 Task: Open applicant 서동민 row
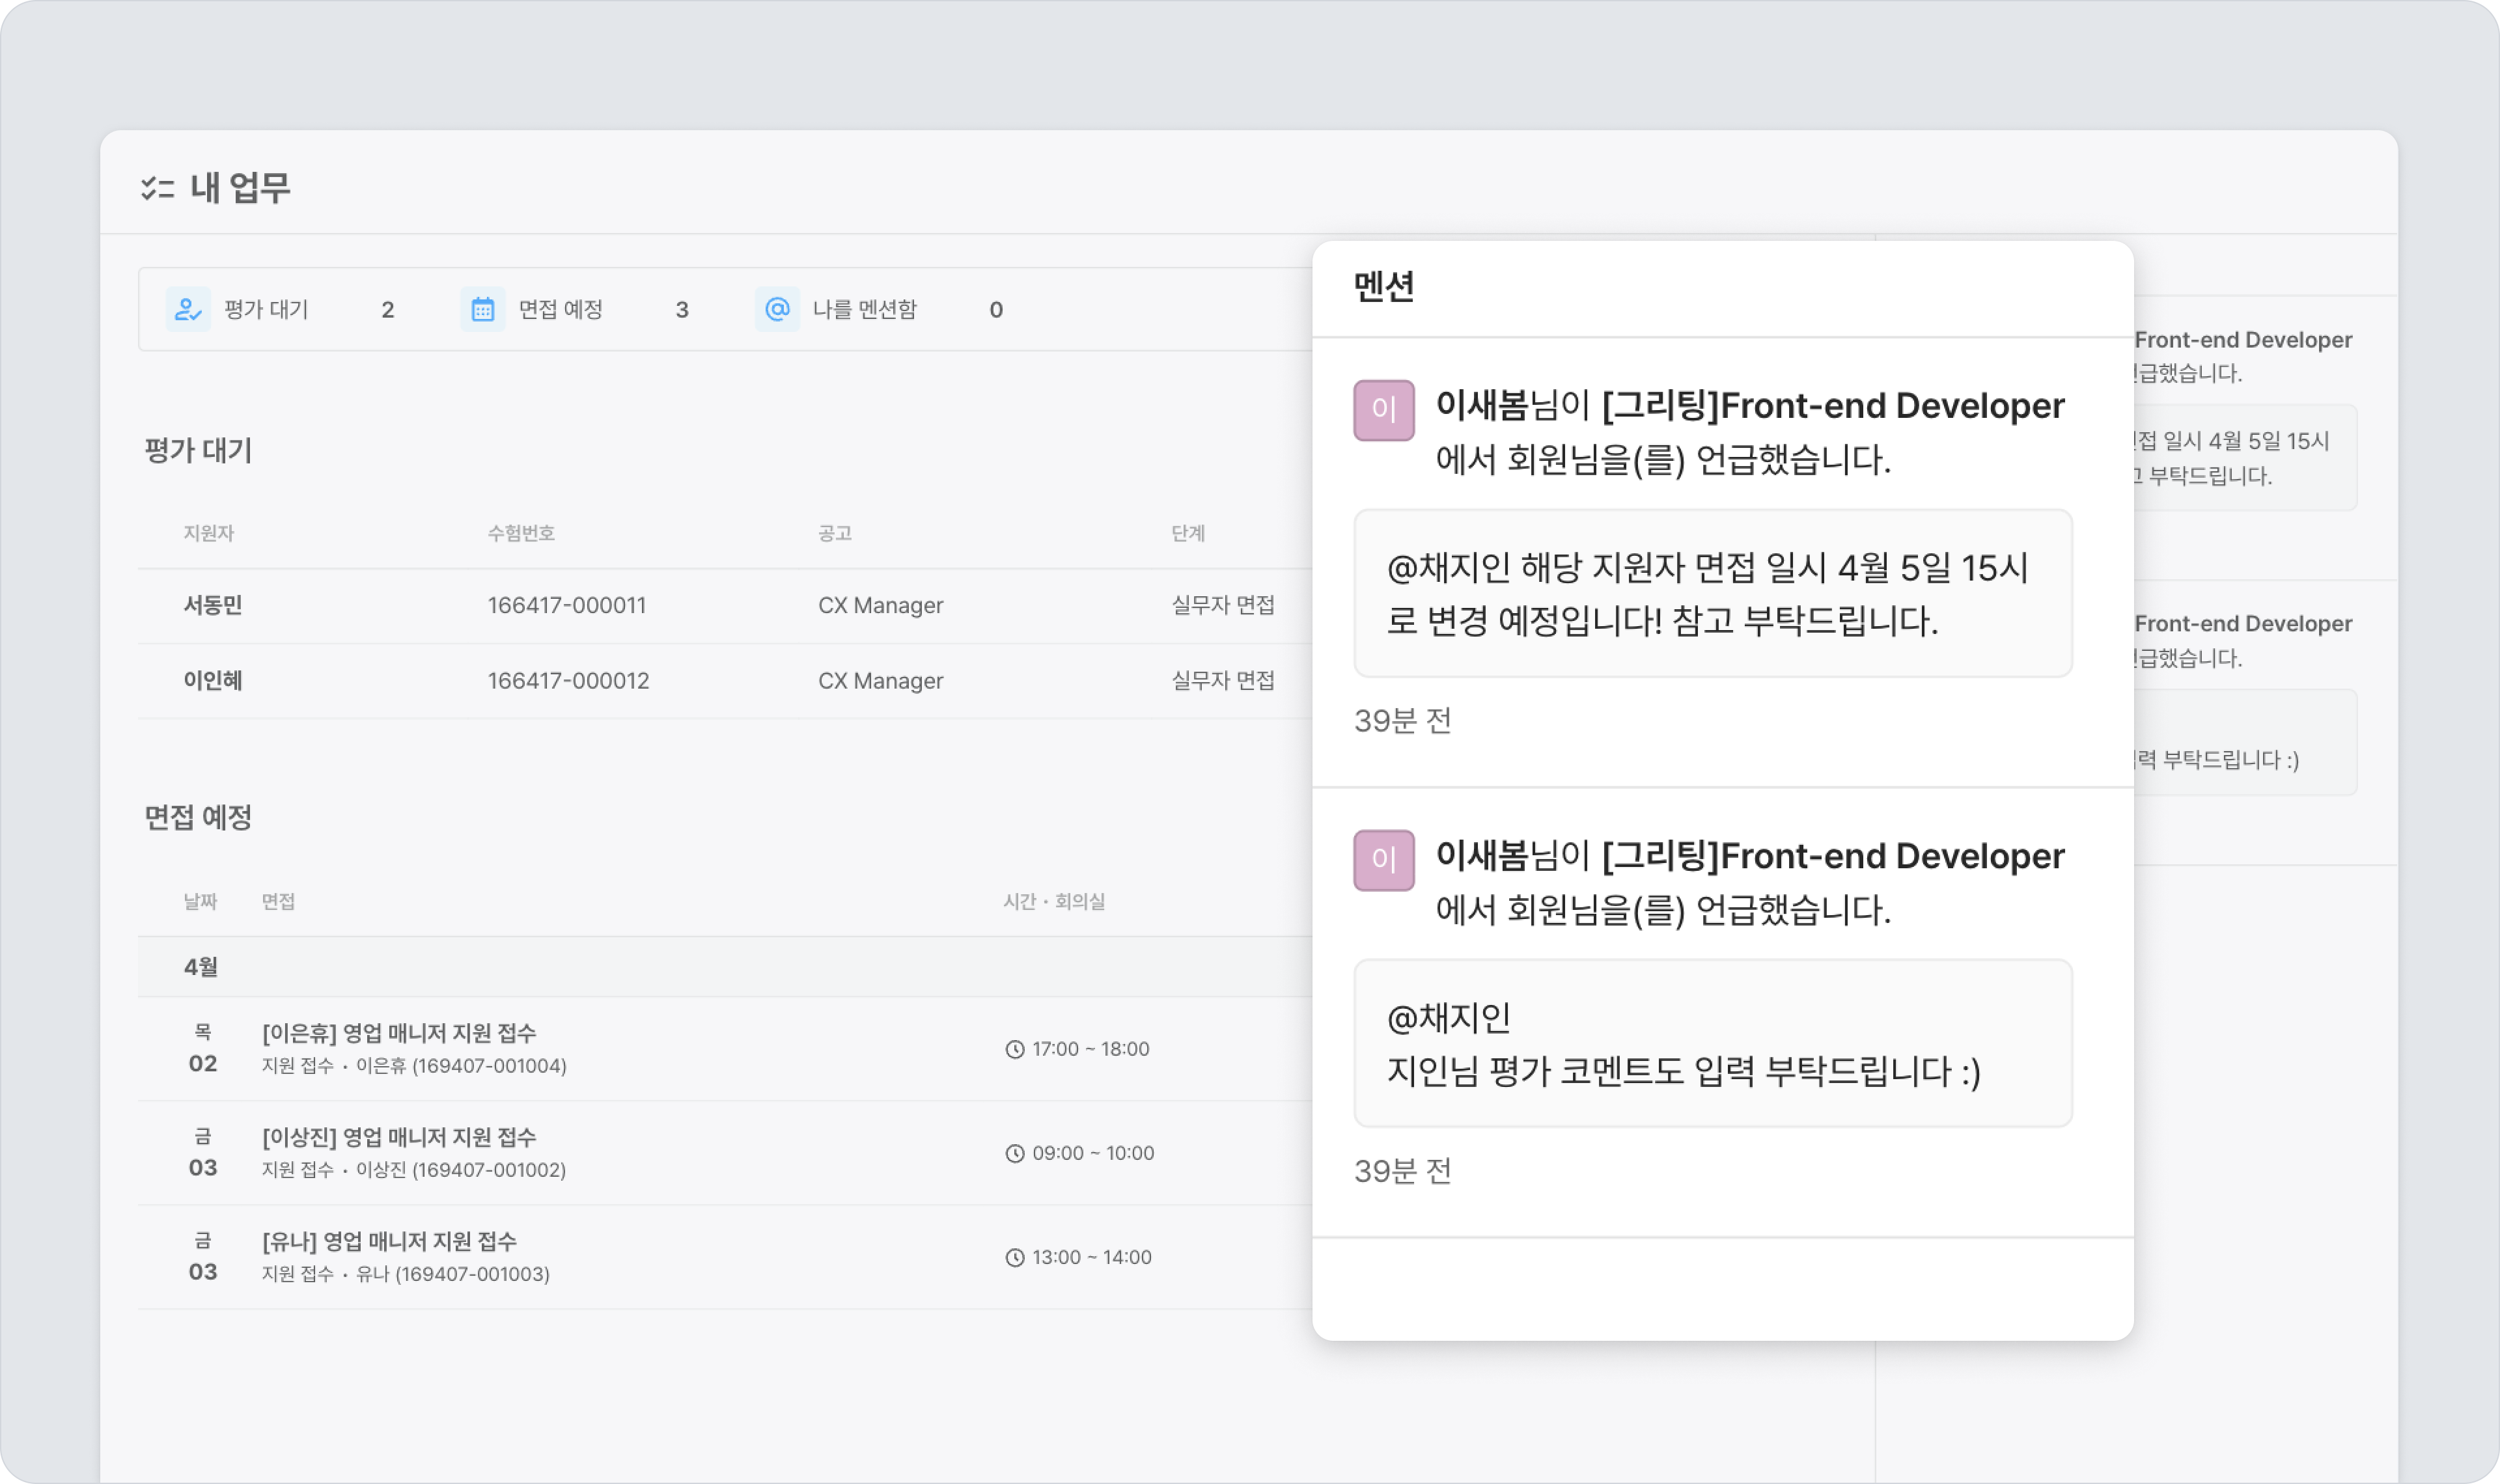pos(213,605)
